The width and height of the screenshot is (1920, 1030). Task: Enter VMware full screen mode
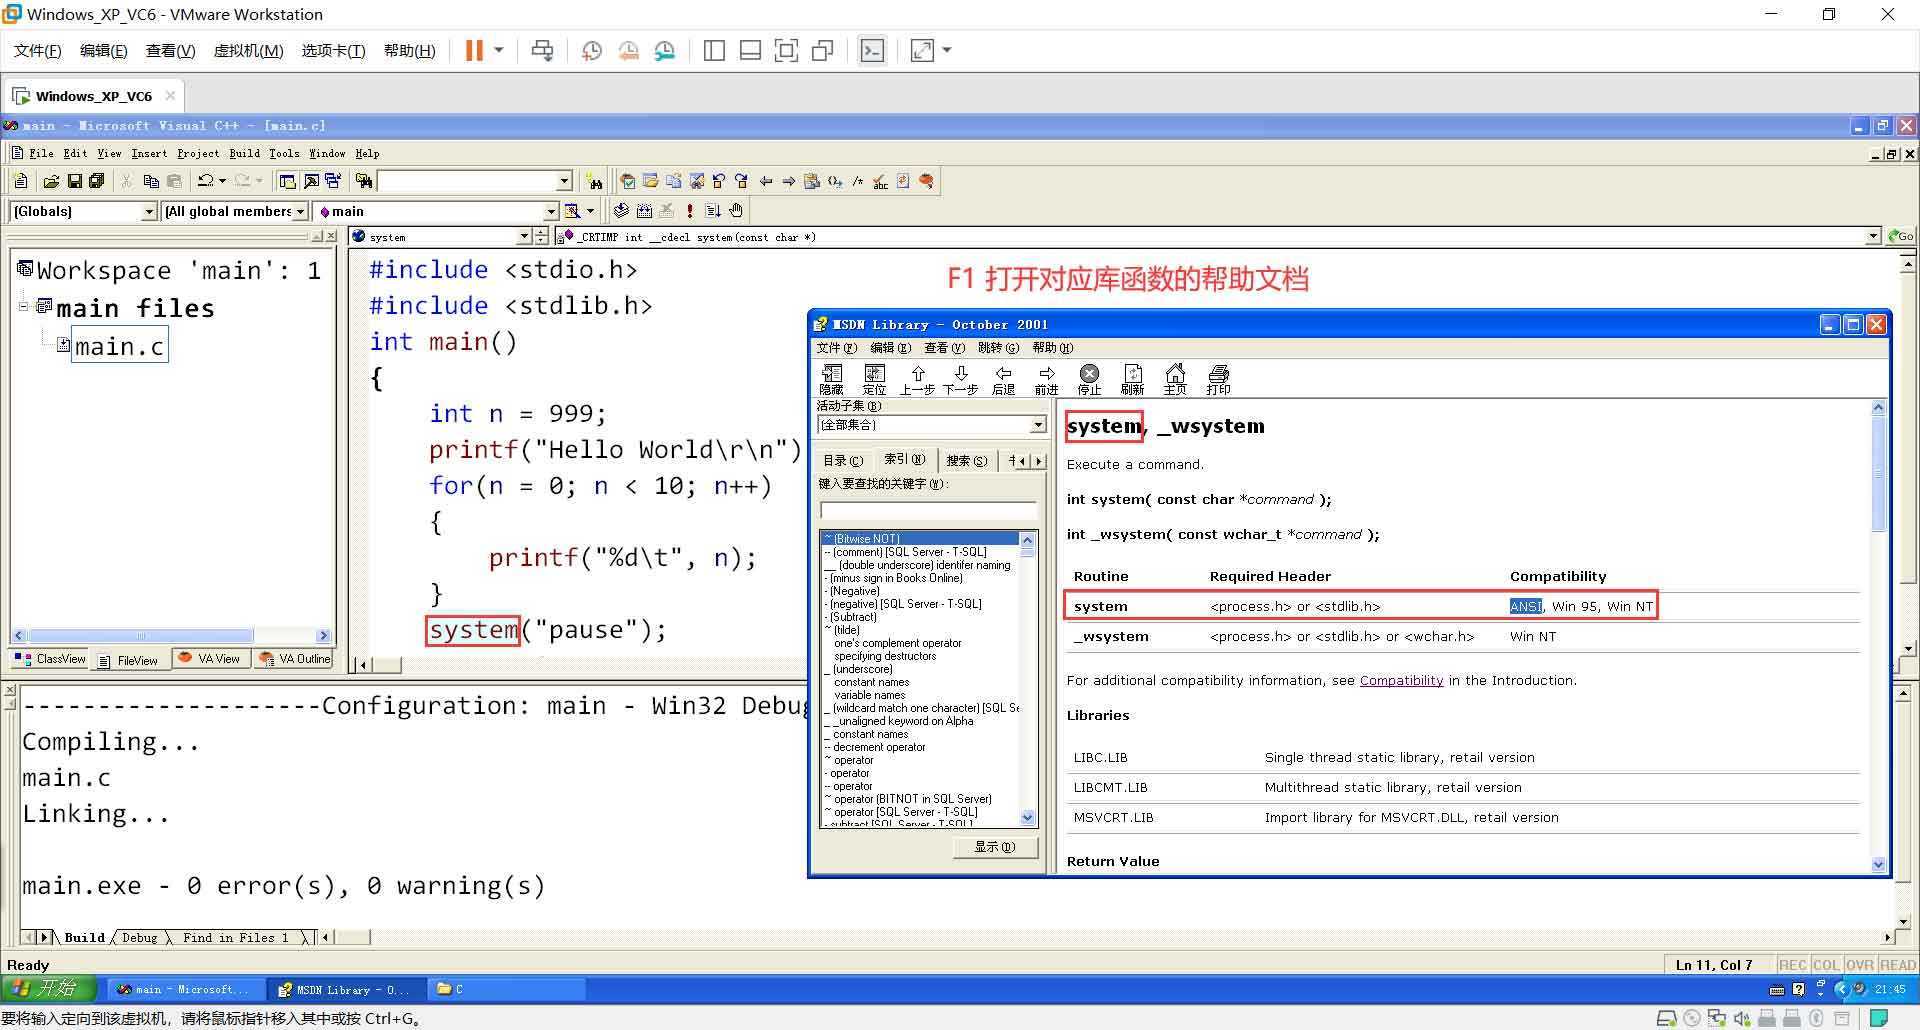786,51
